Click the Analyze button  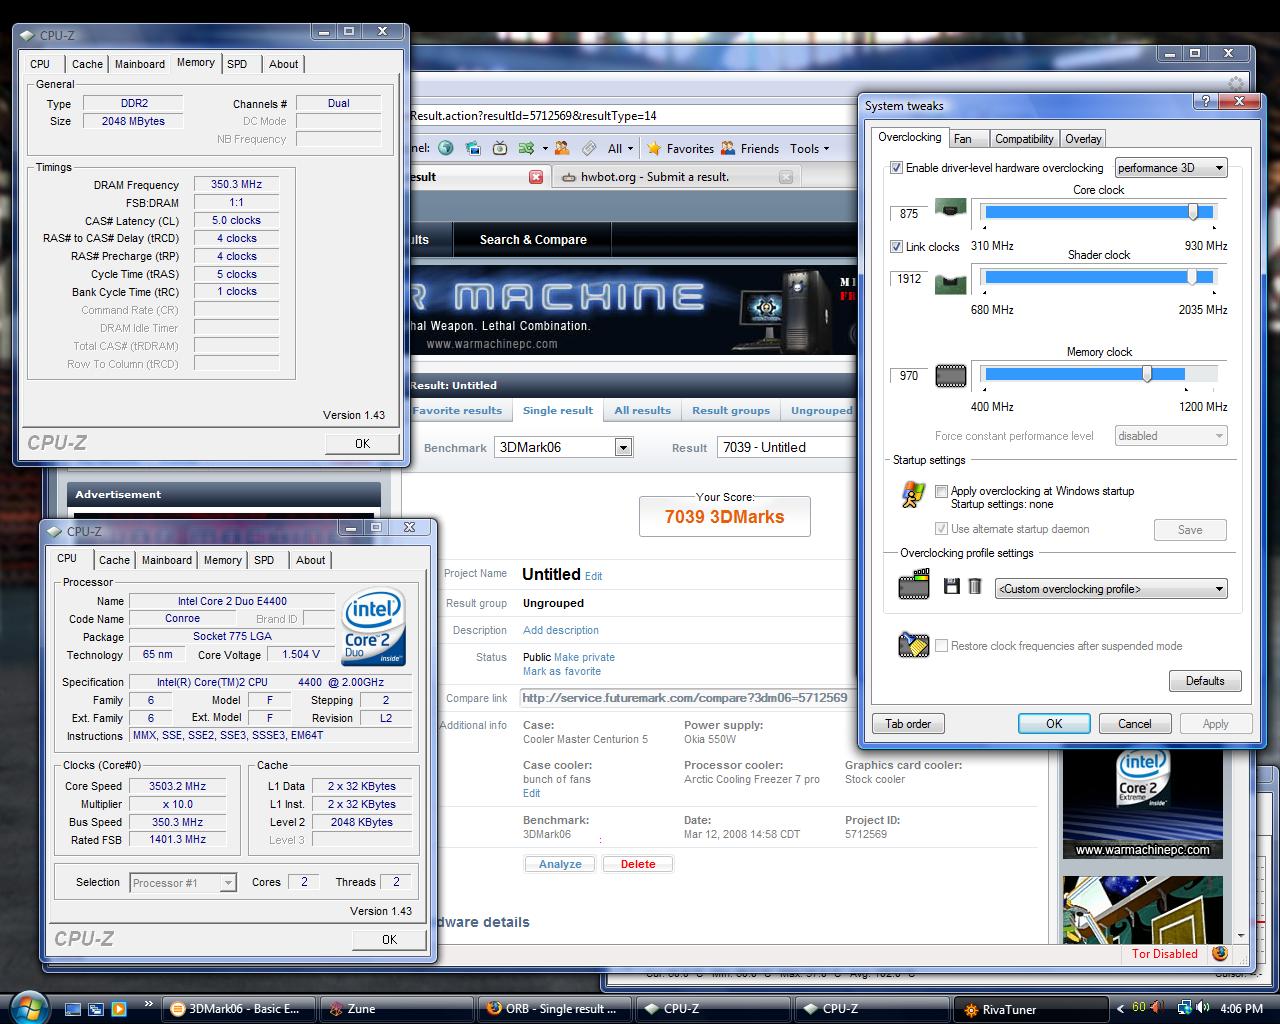[560, 864]
